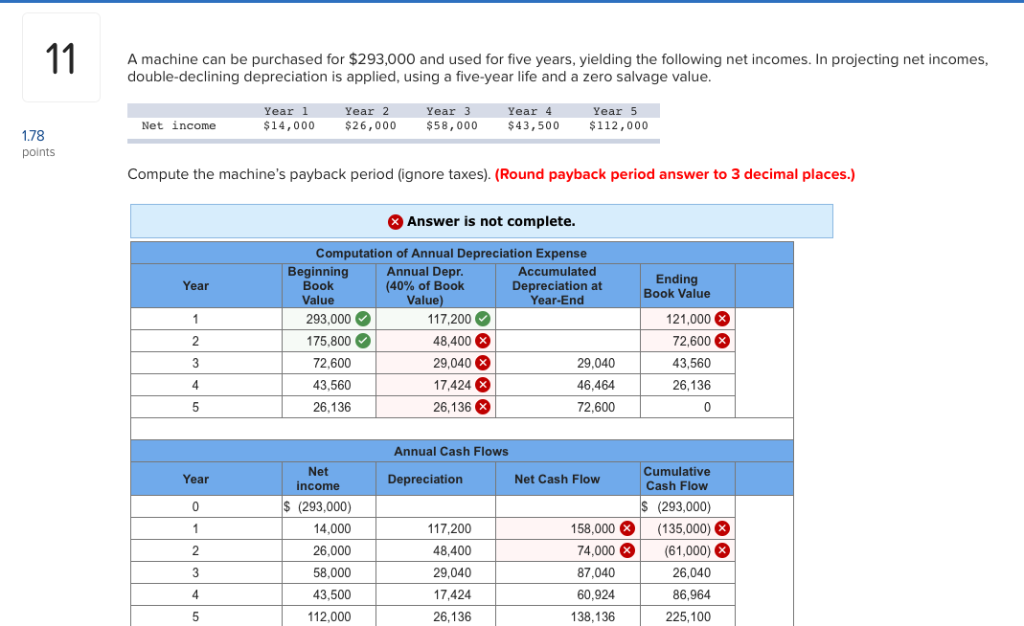Click red X beside 17,424 depreciation
The image size is (1024, 626).
click(x=483, y=385)
